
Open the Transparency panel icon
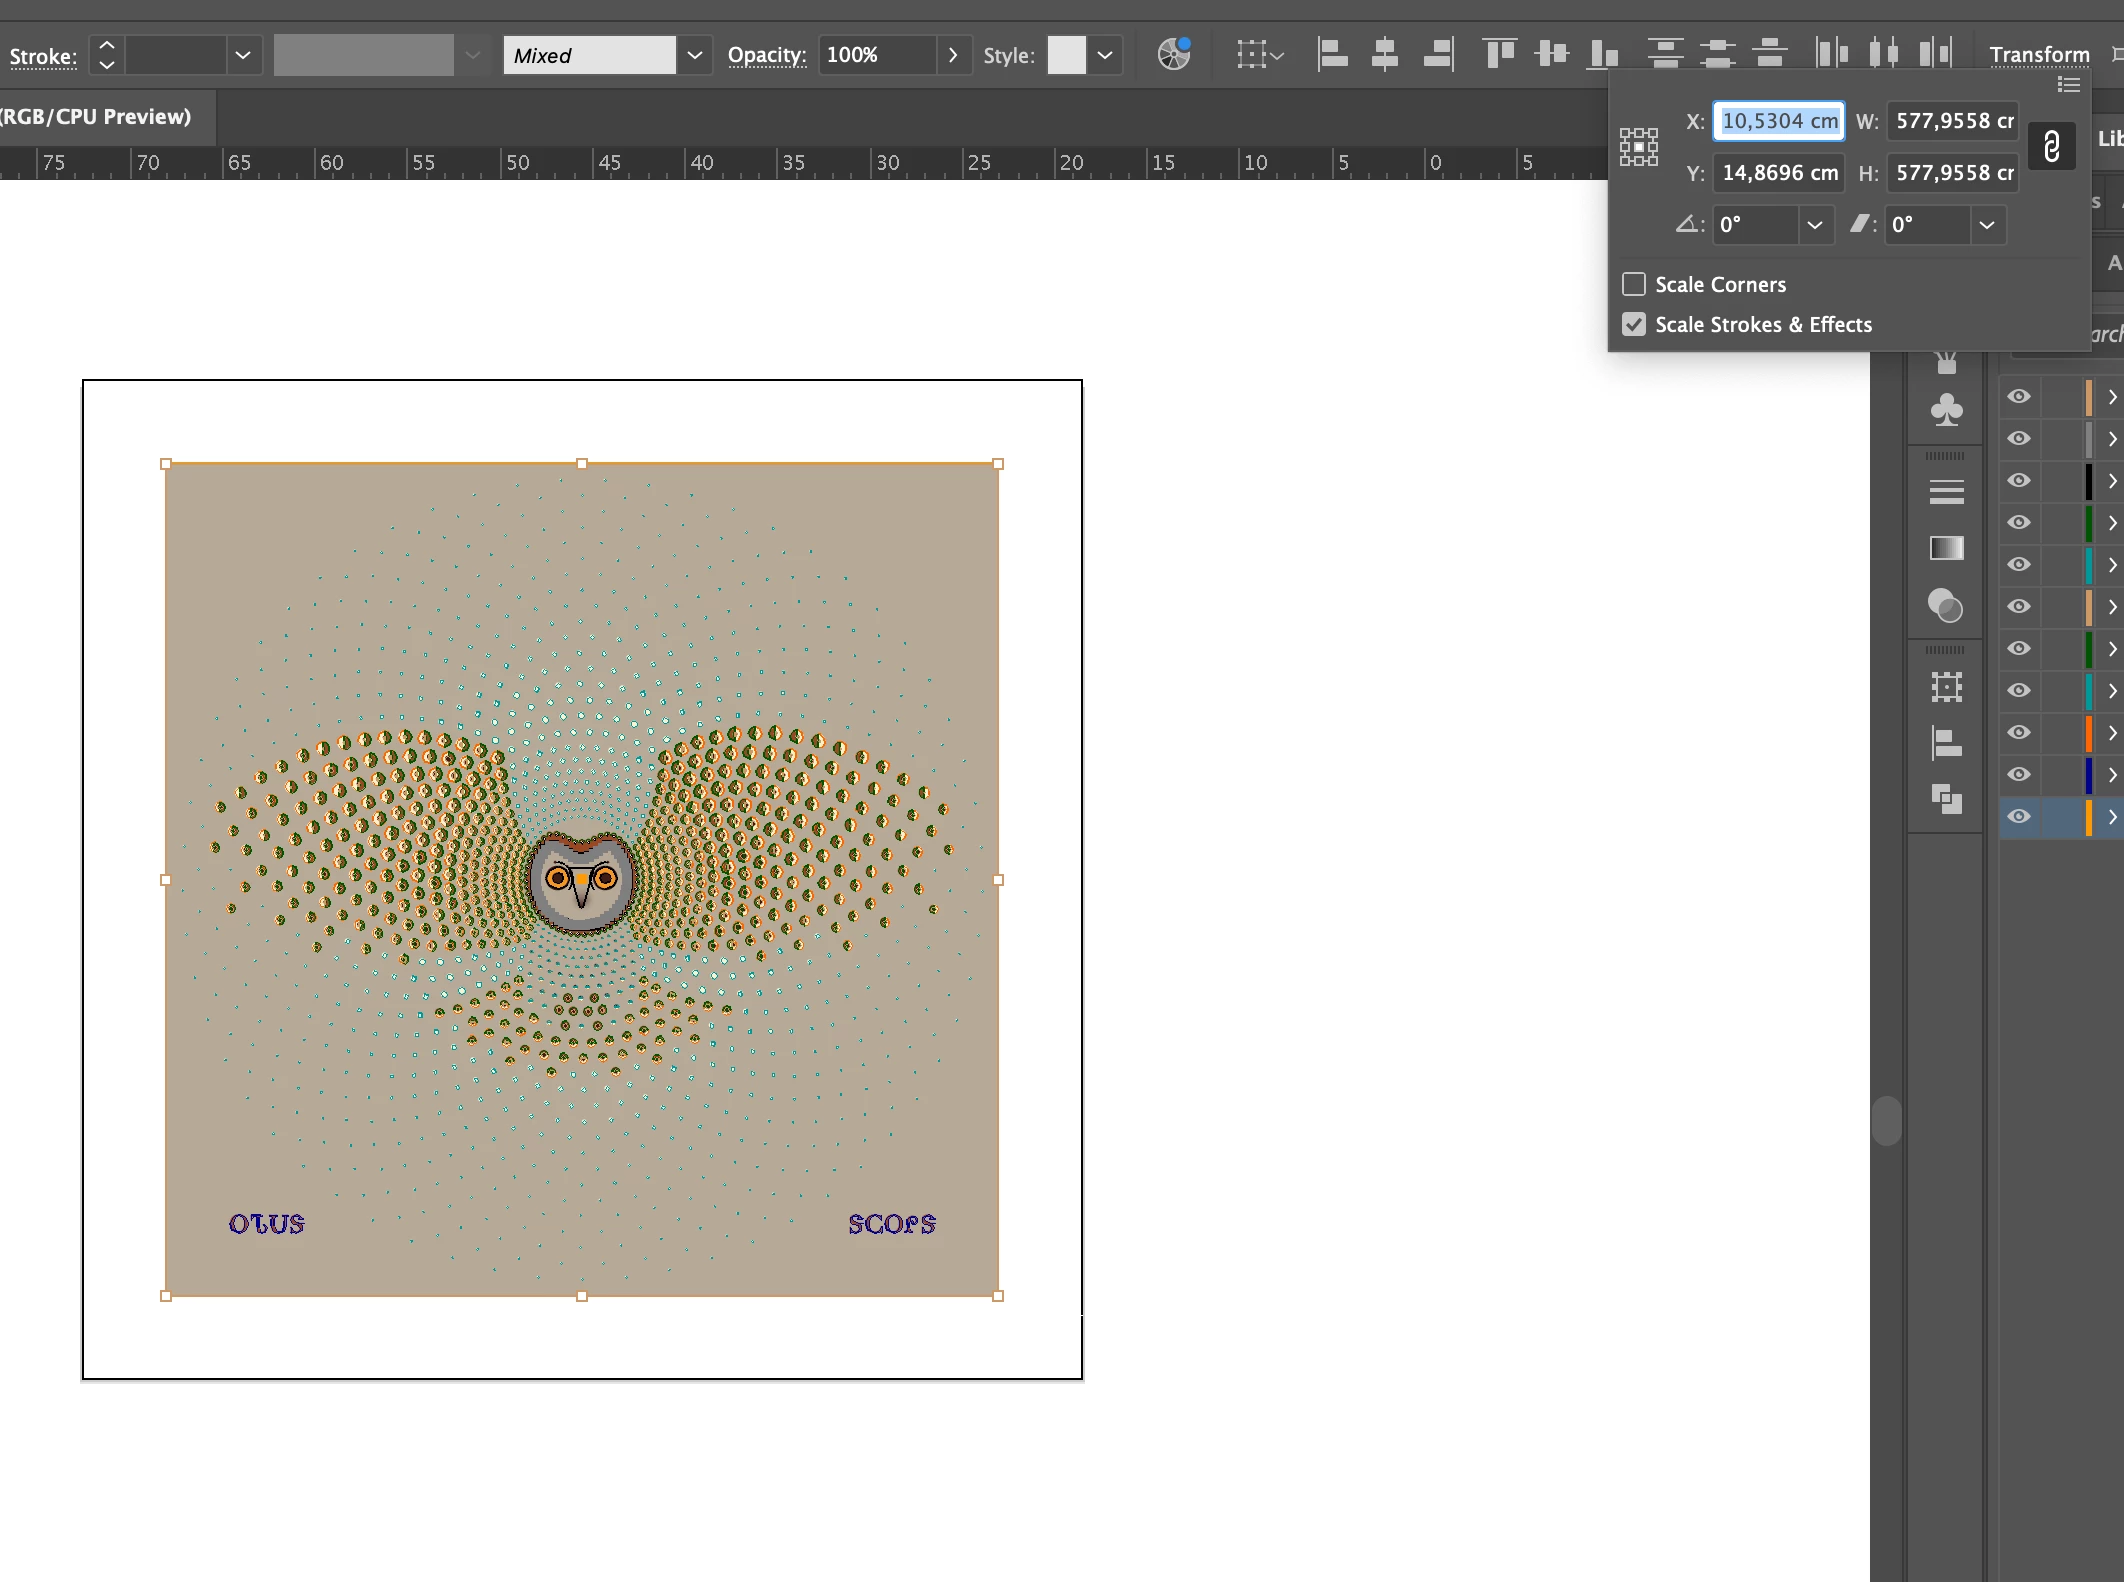(x=1946, y=606)
